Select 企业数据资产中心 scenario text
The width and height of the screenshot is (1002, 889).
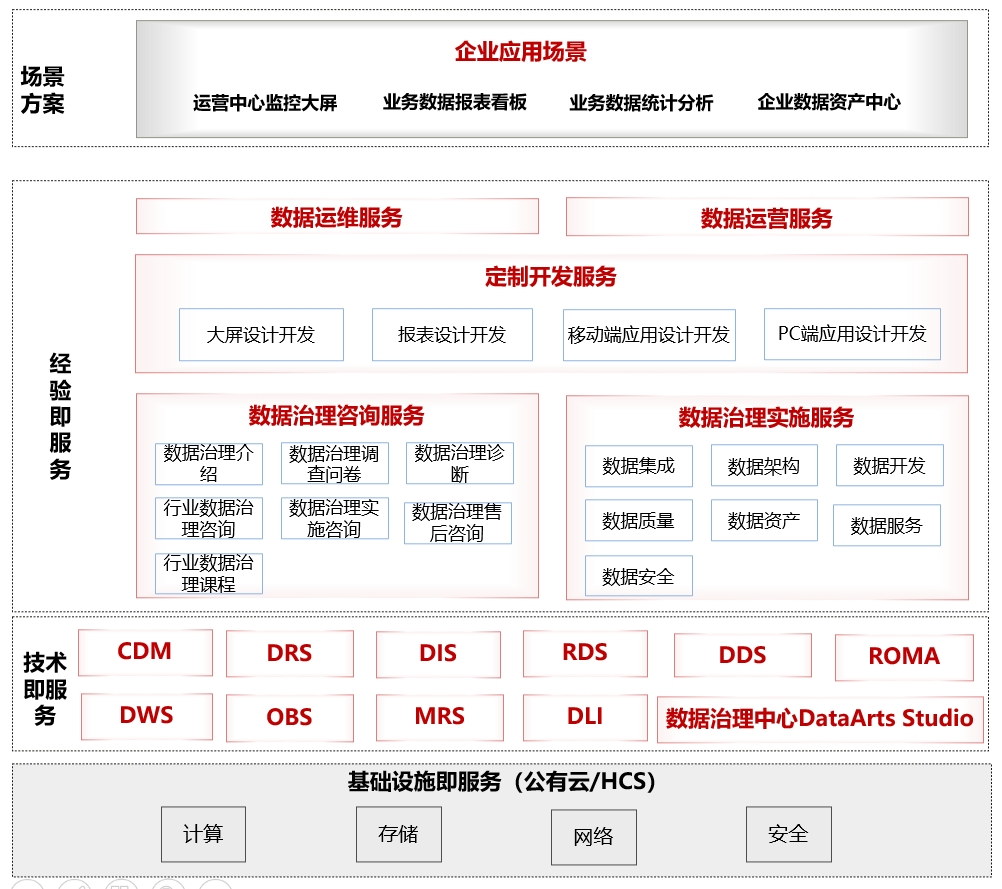tap(829, 102)
